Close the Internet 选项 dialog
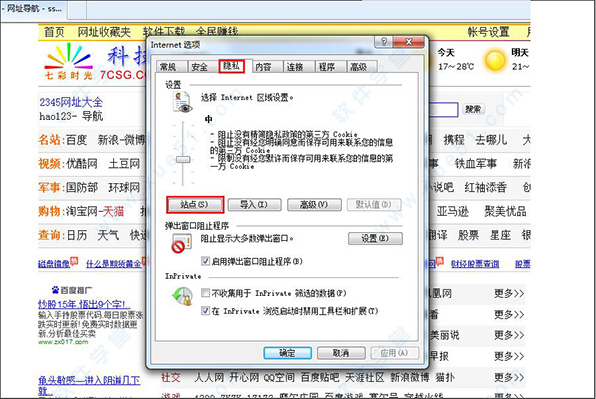This screenshot has height=399, width=596. (x=409, y=41)
